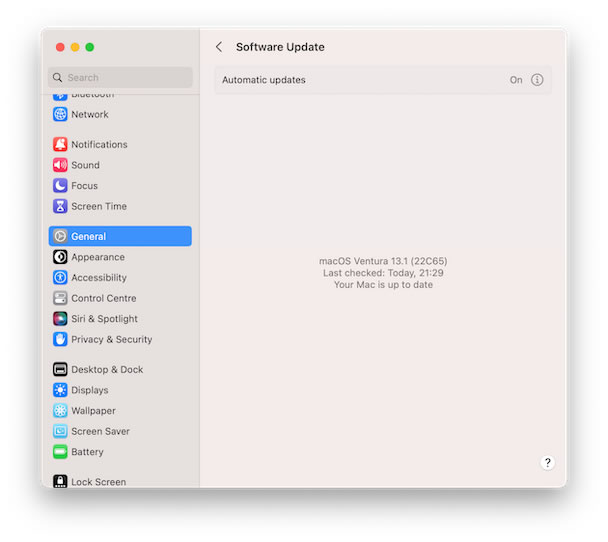Click 'Your Mac is up to date' text
The width and height of the screenshot is (608, 542).
383,285
